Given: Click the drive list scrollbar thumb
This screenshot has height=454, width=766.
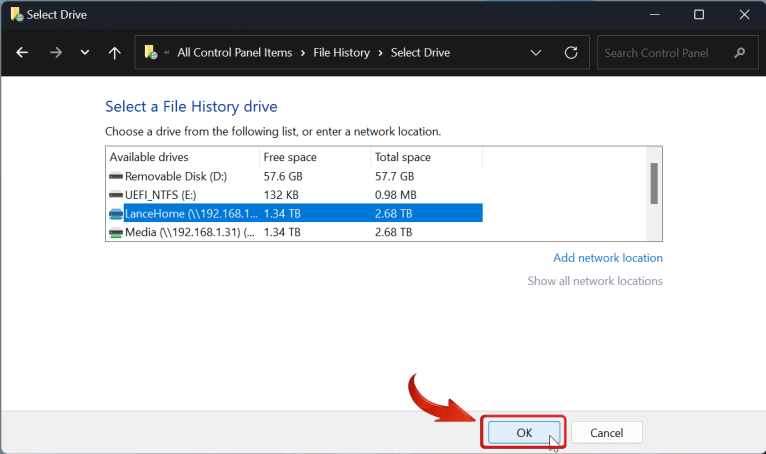Looking at the screenshot, I should click(654, 183).
